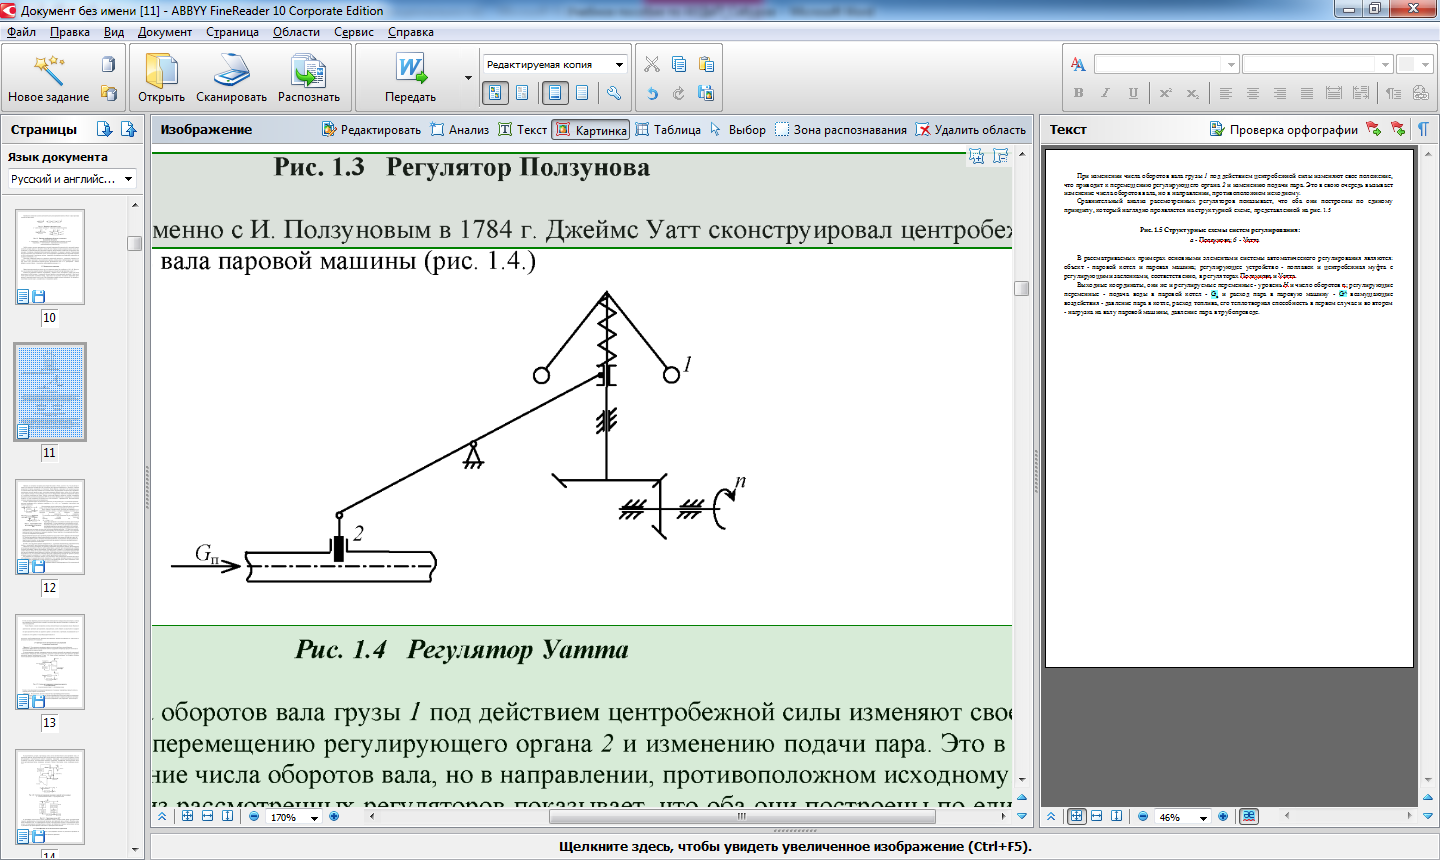Open the Сервис menu
Screen dimensions: 1440x860
(x=354, y=32)
